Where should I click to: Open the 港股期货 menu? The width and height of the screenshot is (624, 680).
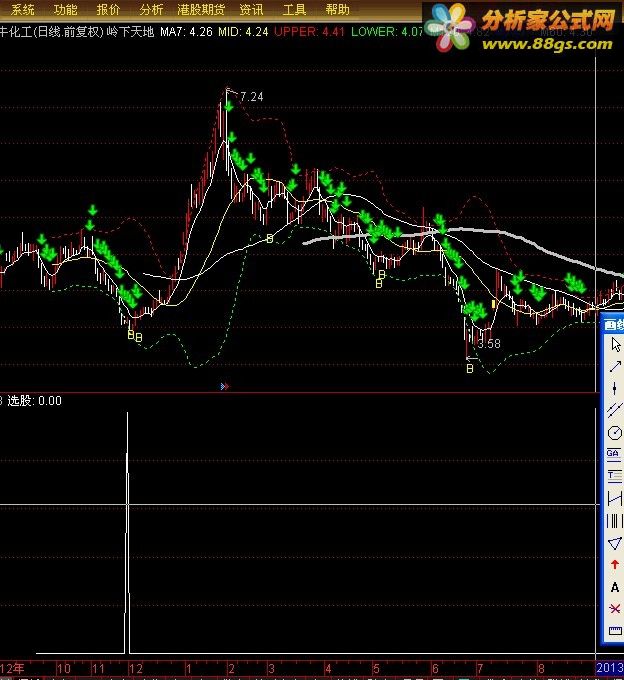point(201,9)
